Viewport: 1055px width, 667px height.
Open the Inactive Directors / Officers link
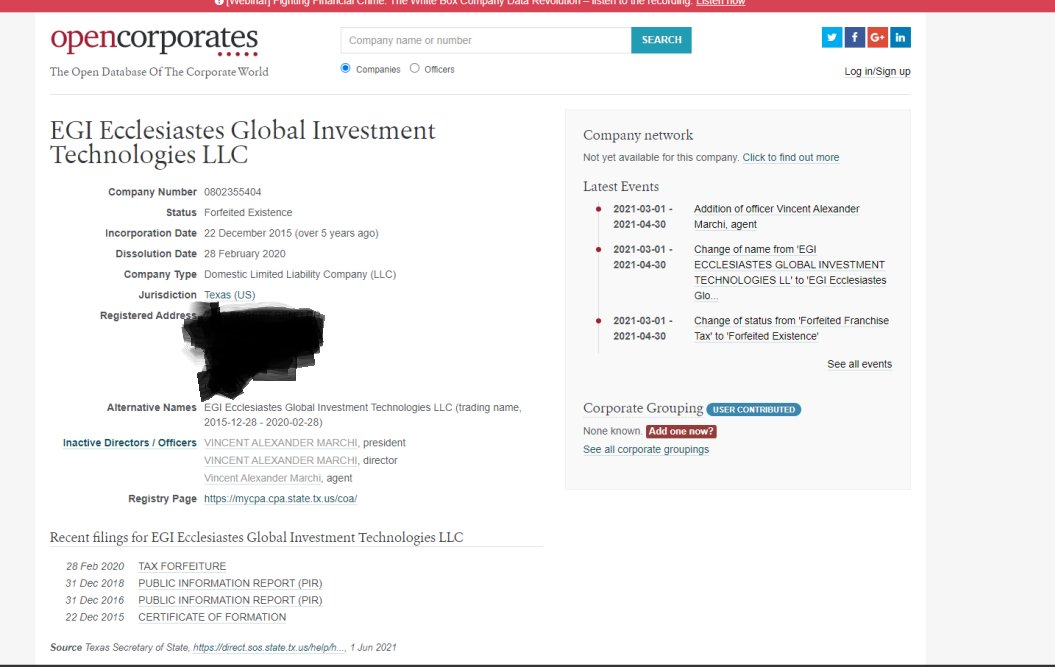pos(130,443)
